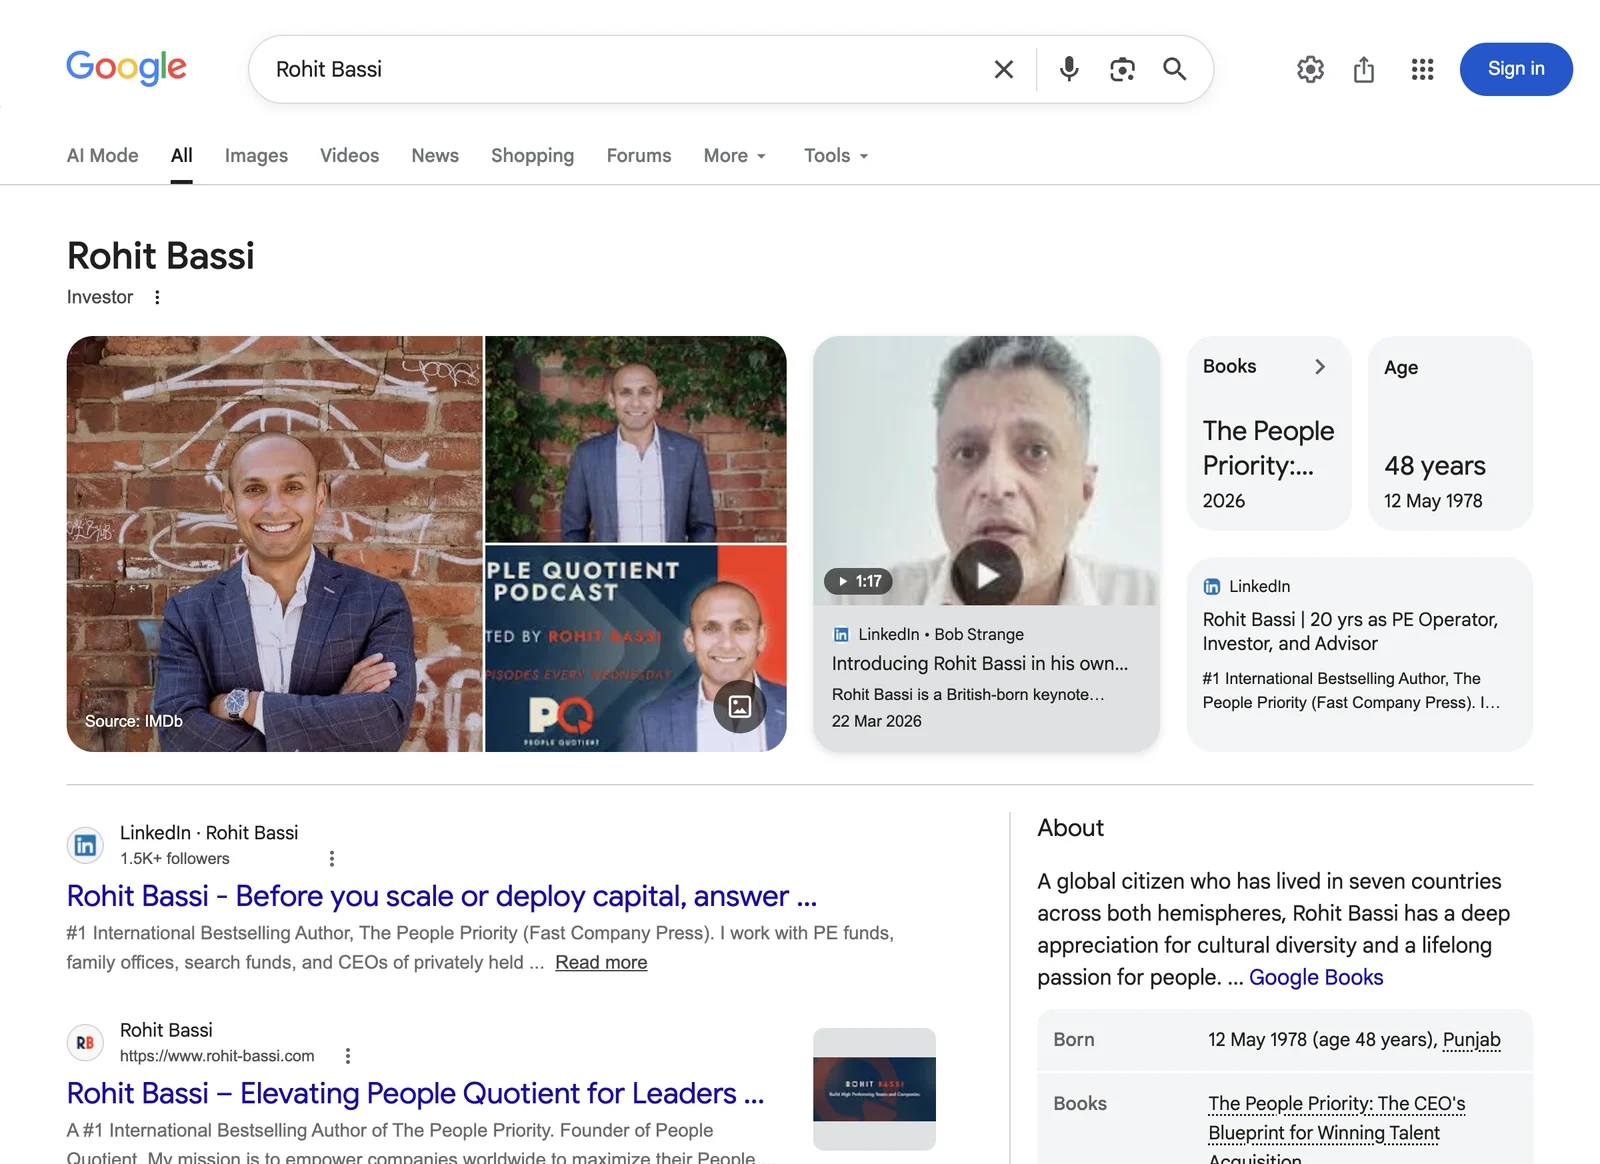Open the Shopping tab
Screen dimensions: 1600x1164
coord(532,155)
